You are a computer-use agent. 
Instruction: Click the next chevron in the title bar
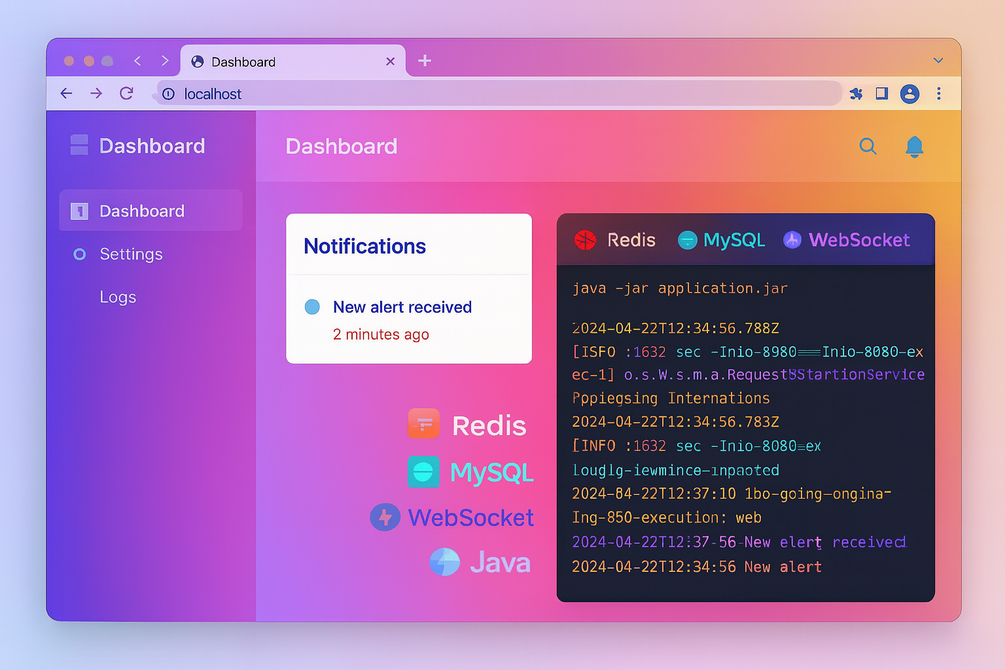(x=165, y=60)
